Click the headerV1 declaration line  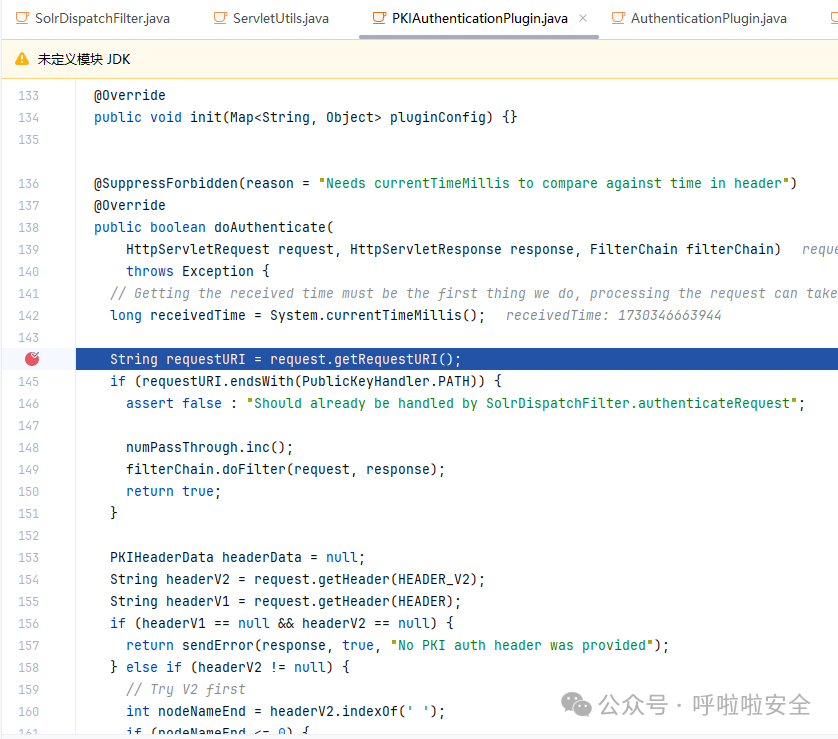[x=285, y=602]
